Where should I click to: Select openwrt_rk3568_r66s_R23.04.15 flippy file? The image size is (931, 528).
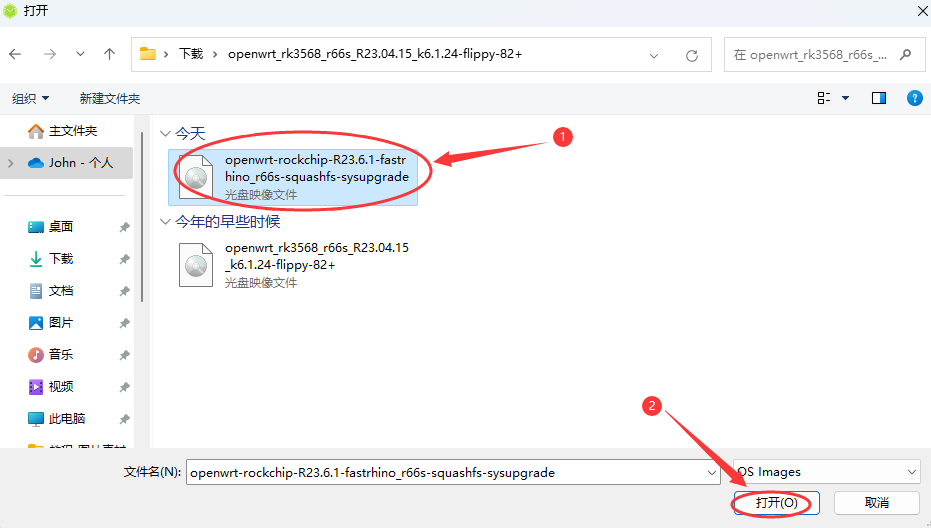coord(316,256)
